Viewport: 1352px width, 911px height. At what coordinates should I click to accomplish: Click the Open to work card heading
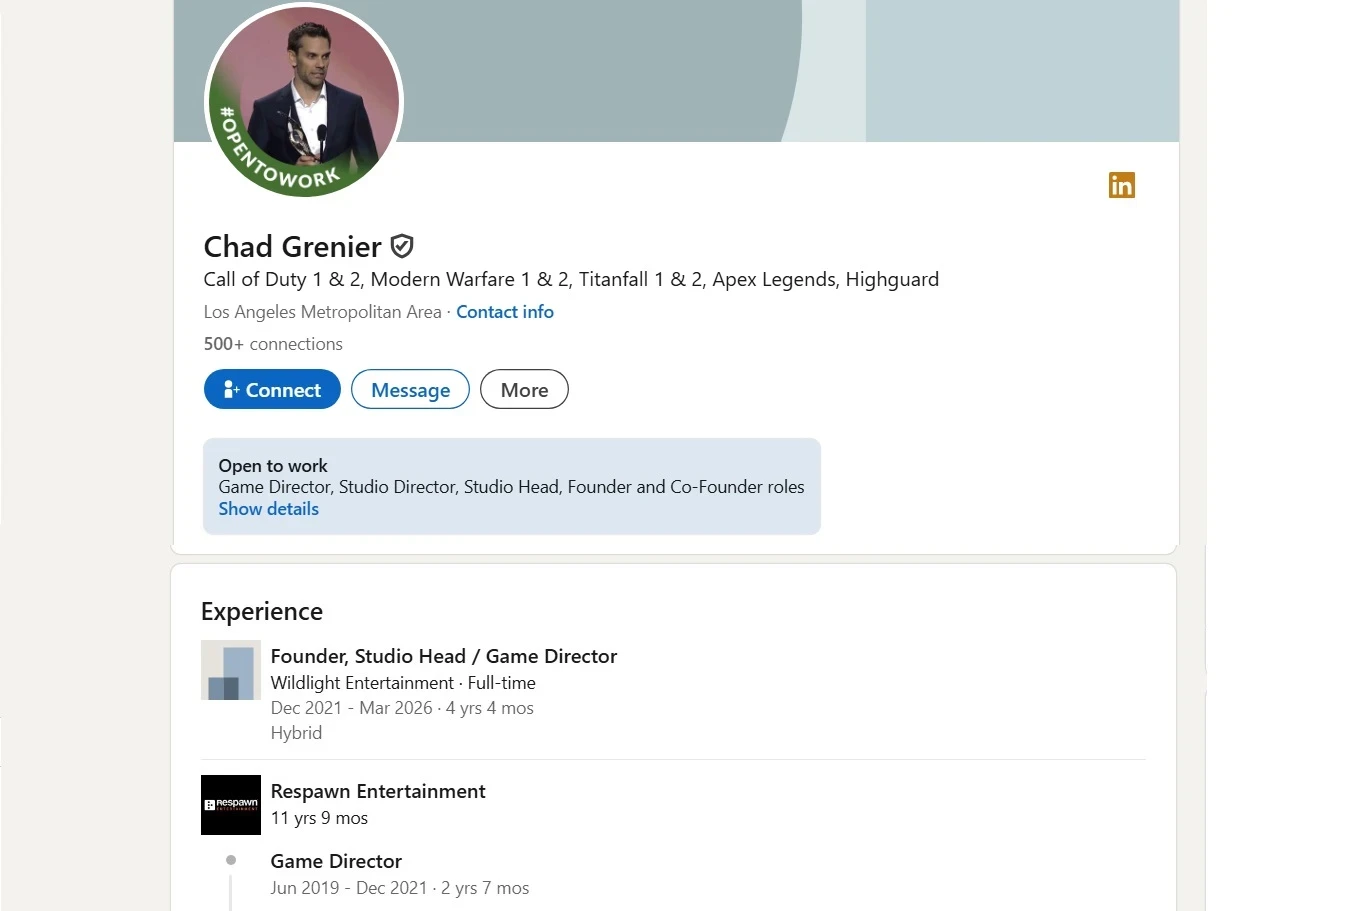[273, 466]
